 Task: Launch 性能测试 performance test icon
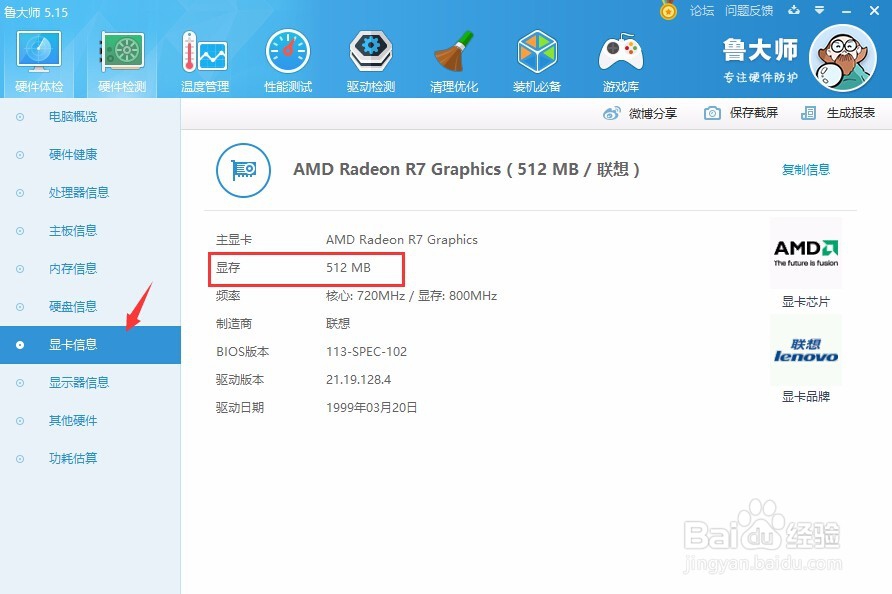coord(288,52)
